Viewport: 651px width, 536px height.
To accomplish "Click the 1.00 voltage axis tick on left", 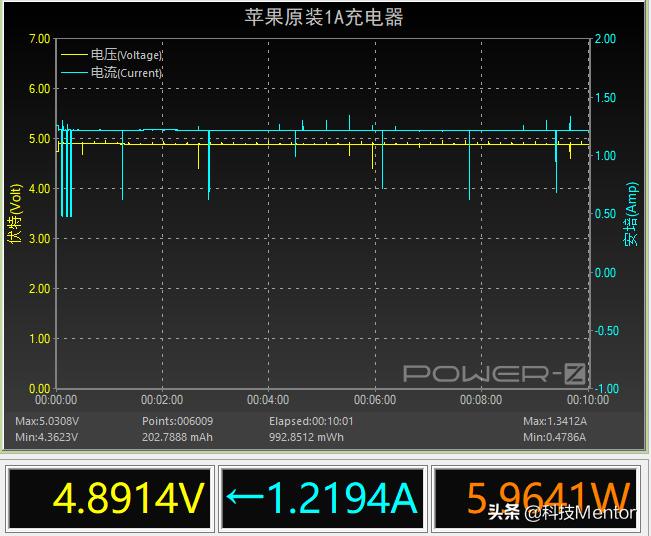I will pos(39,339).
